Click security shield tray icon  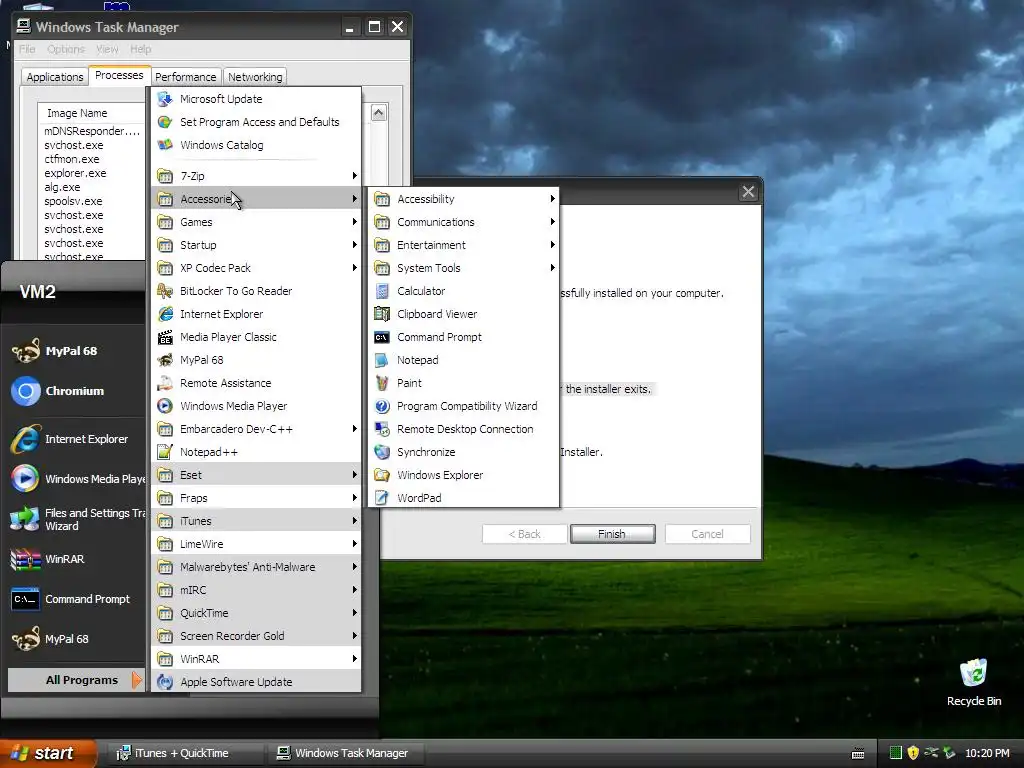(x=913, y=753)
